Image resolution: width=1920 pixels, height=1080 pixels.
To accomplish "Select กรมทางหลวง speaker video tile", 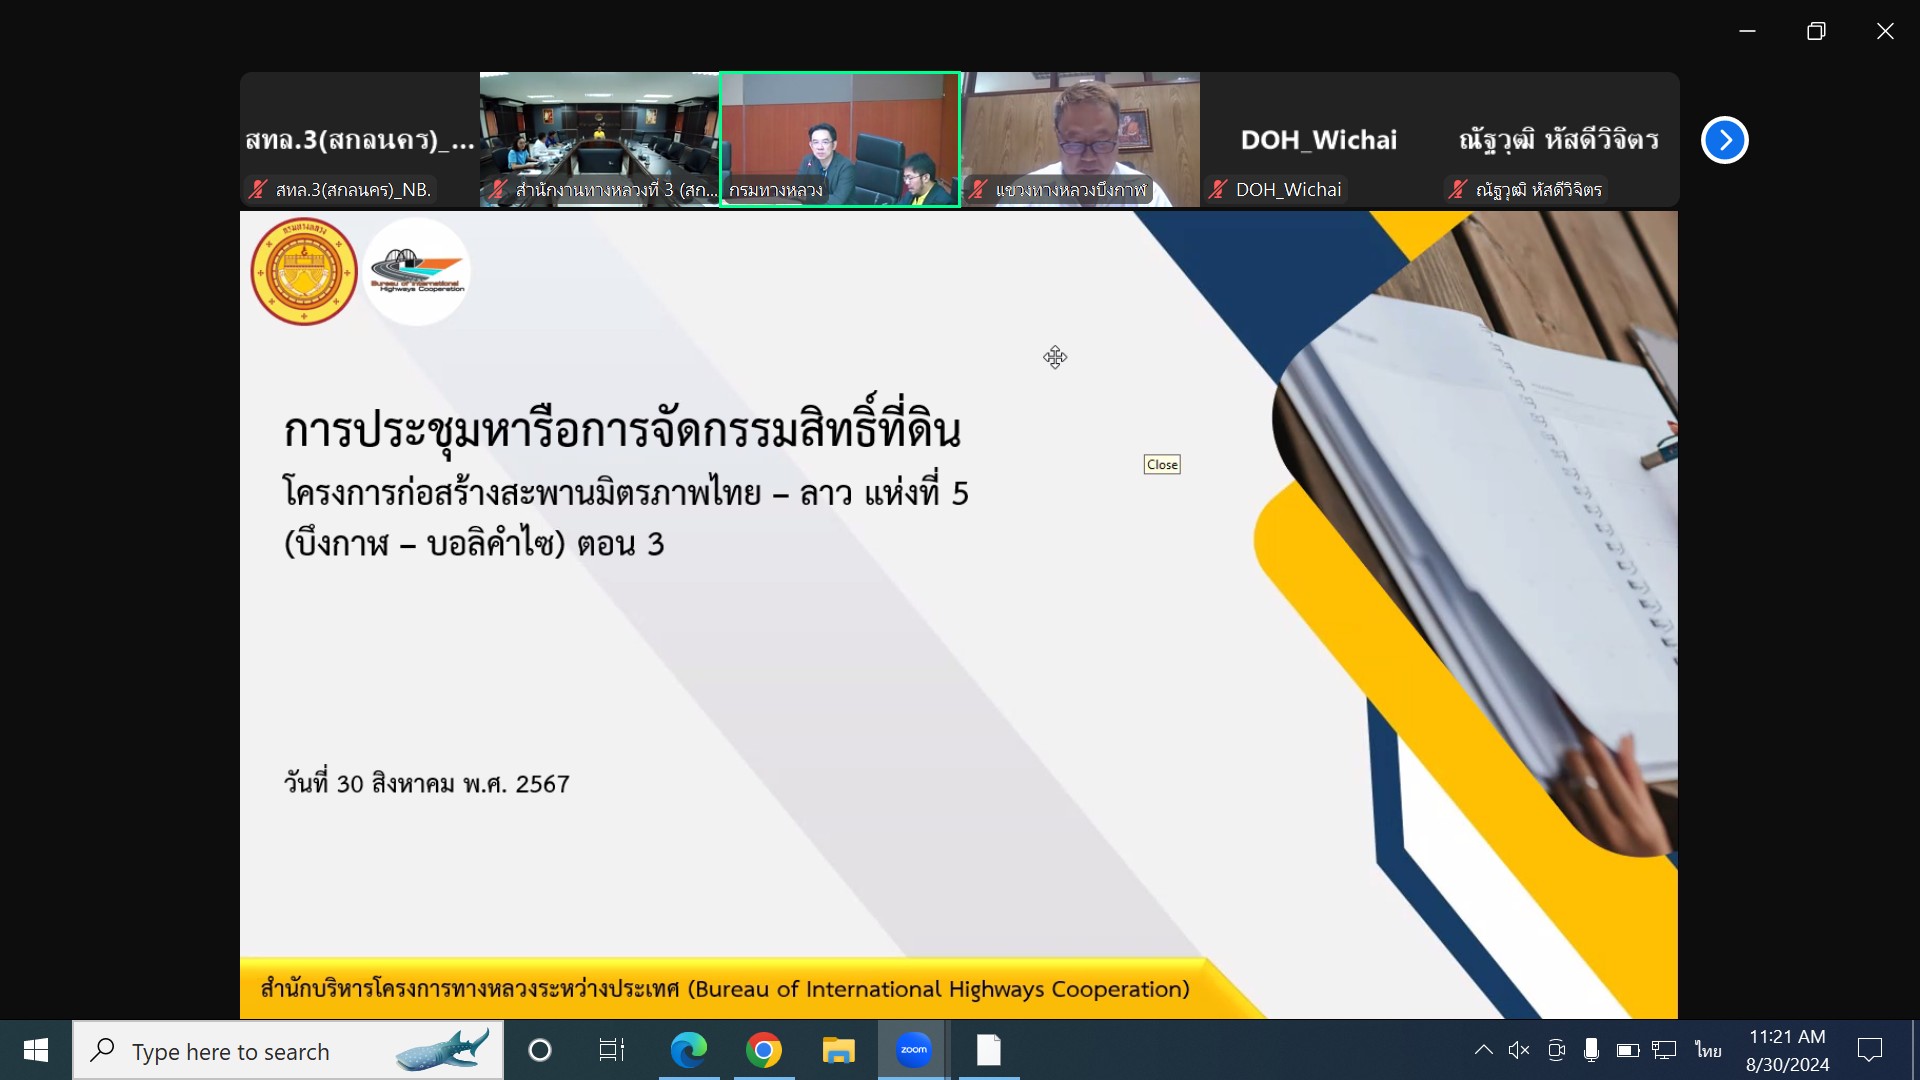I will click(x=840, y=140).
